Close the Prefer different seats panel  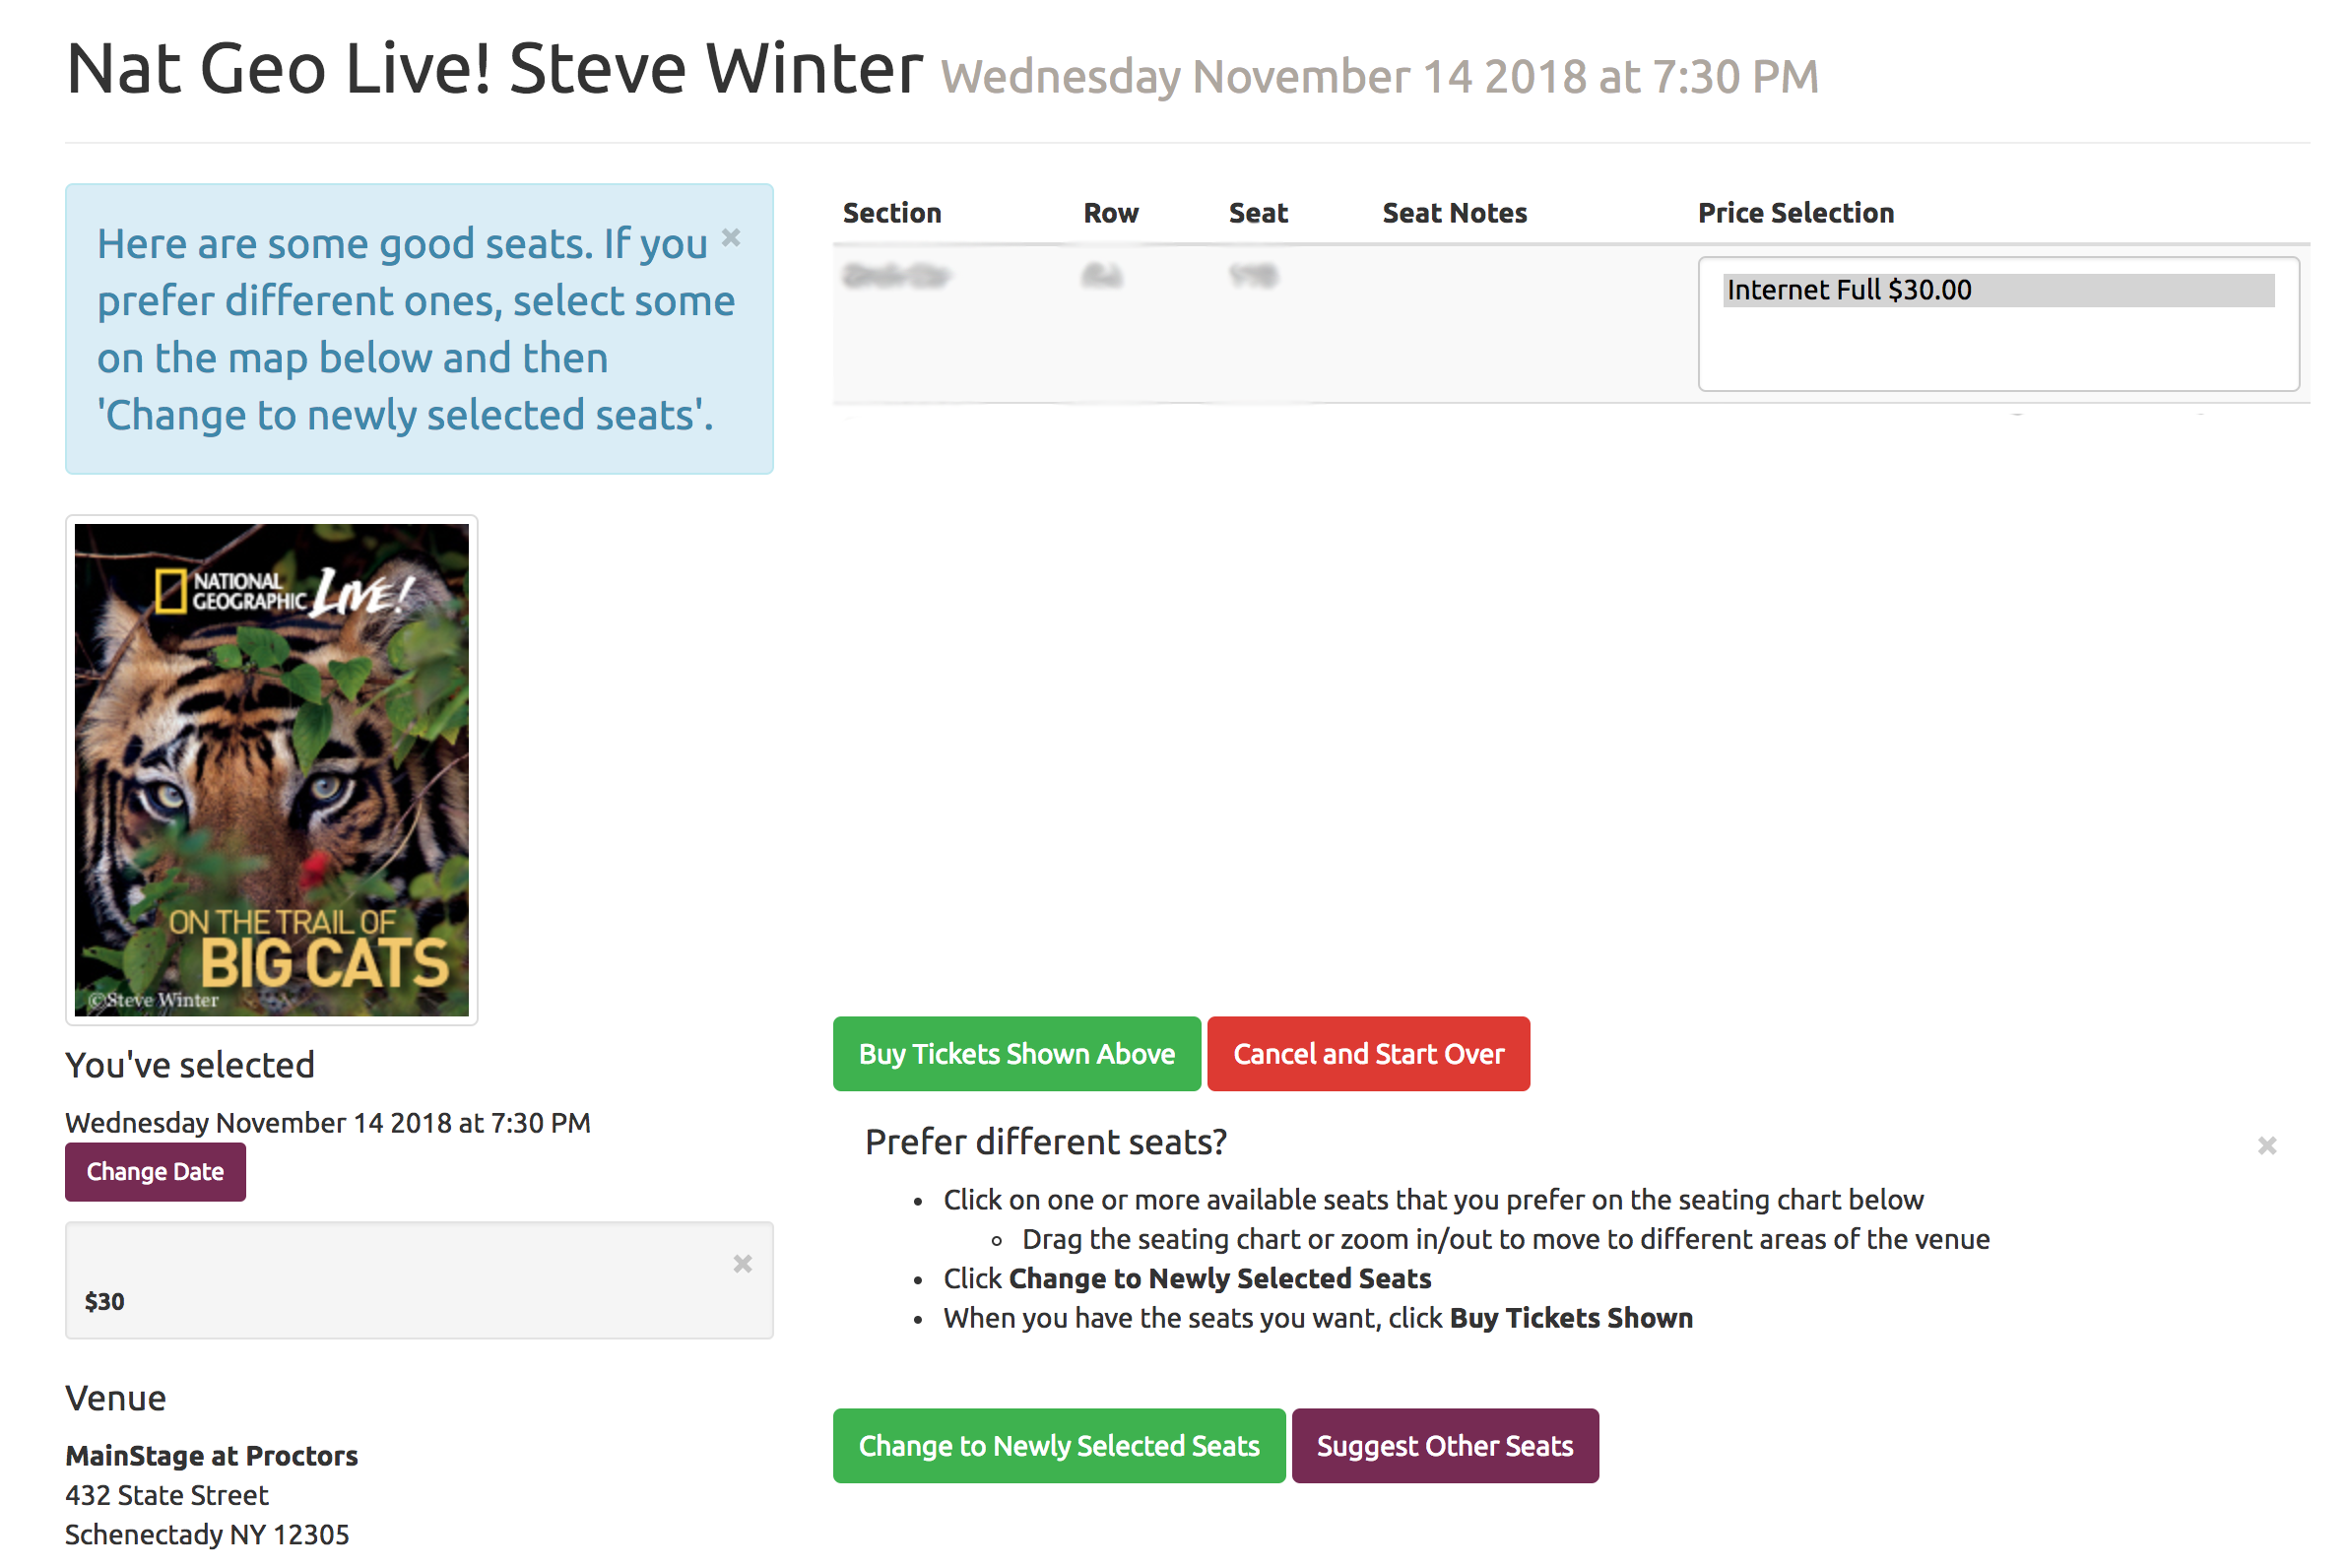(2266, 1146)
